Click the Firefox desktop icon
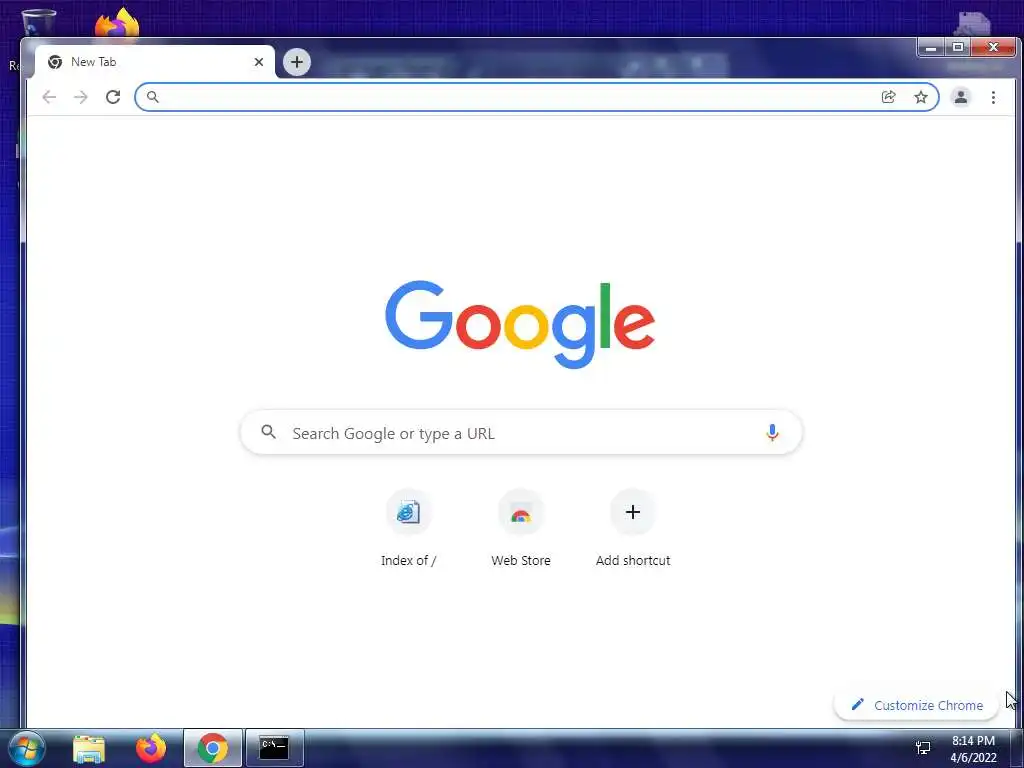The width and height of the screenshot is (1024, 768). pos(117,22)
